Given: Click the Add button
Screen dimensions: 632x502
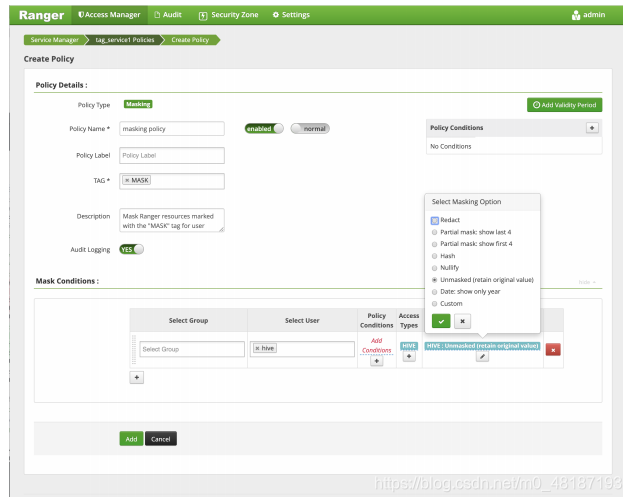Looking at the screenshot, I should click(x=131, y=439).
